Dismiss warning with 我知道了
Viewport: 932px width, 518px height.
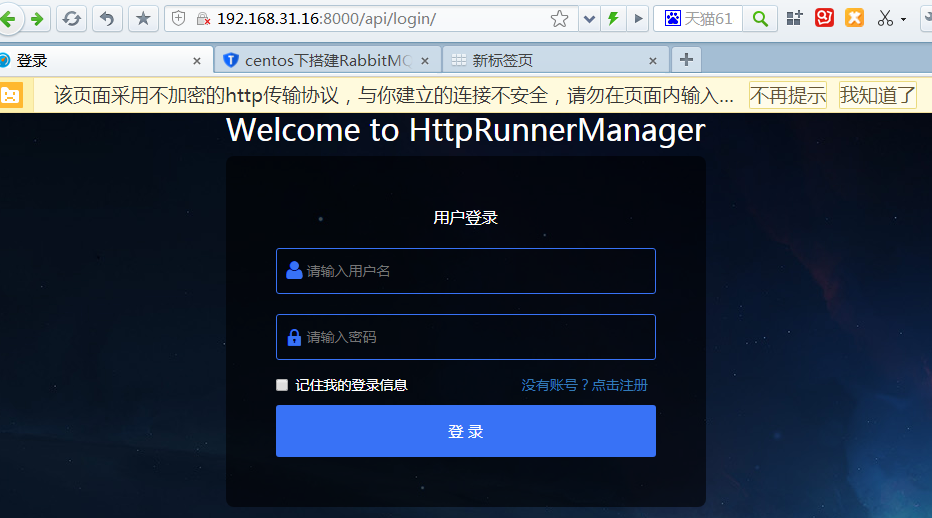877,95
